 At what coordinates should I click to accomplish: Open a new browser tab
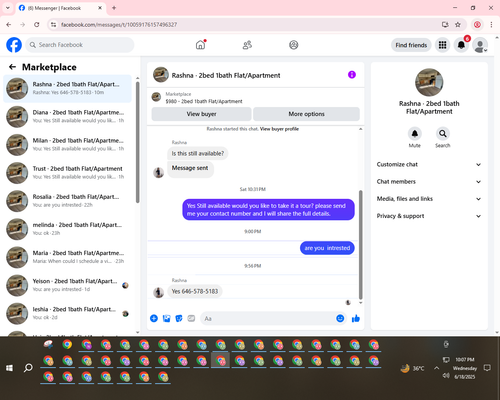[x=114, y=8]
